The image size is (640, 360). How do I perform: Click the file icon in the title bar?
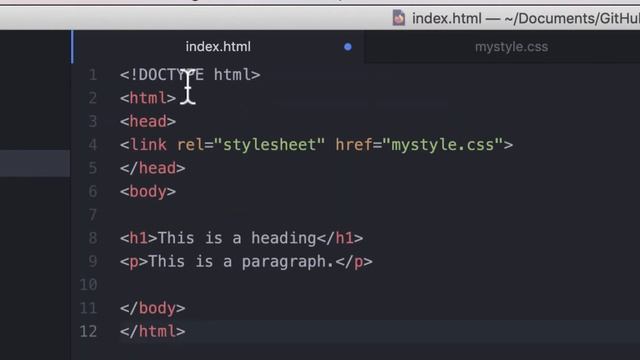click(x=398, y=18)
